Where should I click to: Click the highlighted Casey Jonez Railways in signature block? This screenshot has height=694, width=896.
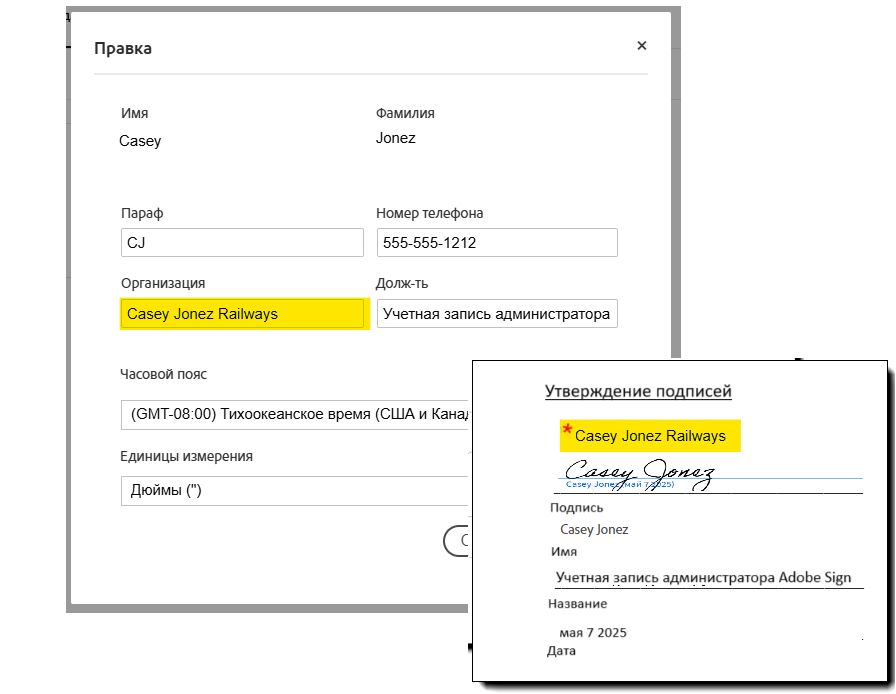650,436
